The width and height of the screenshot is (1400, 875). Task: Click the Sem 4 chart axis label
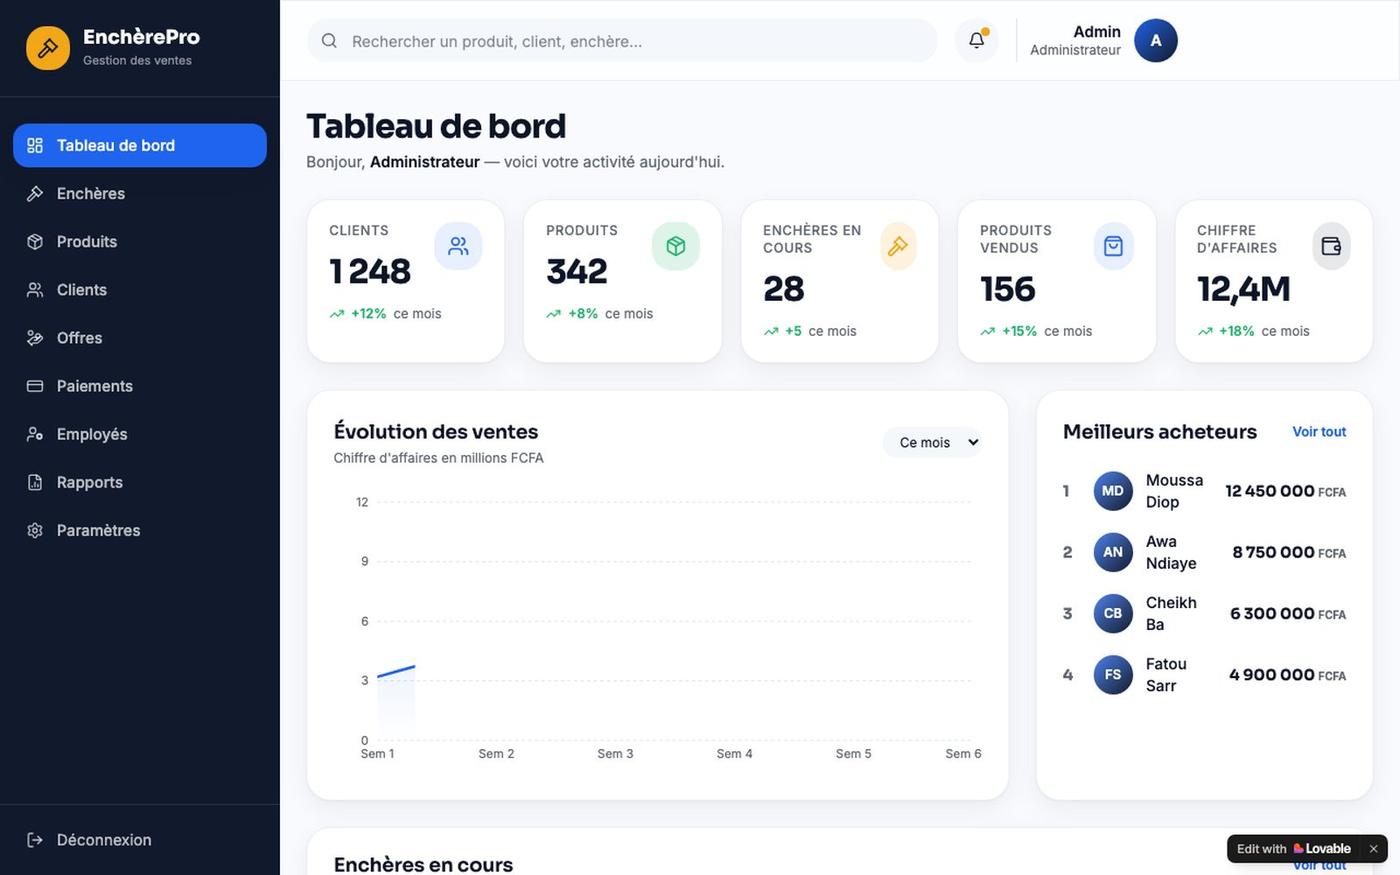point(735,754)
